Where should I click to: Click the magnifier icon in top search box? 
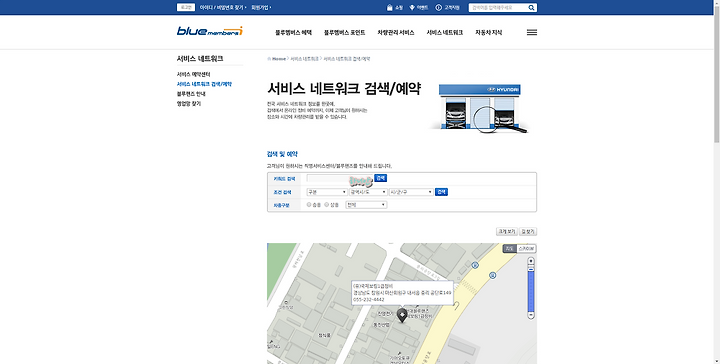pyautogui.click(x=531, y=8)
